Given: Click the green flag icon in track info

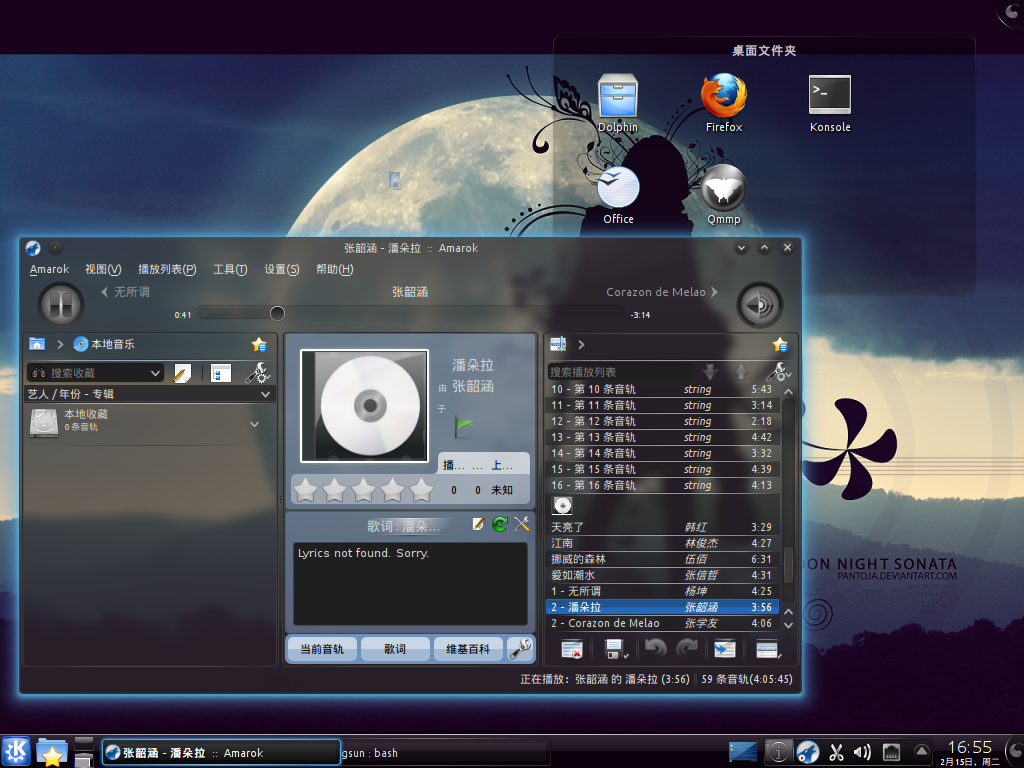Looking at the screenshot, I should pyautogui.click(x=463, y=426).
